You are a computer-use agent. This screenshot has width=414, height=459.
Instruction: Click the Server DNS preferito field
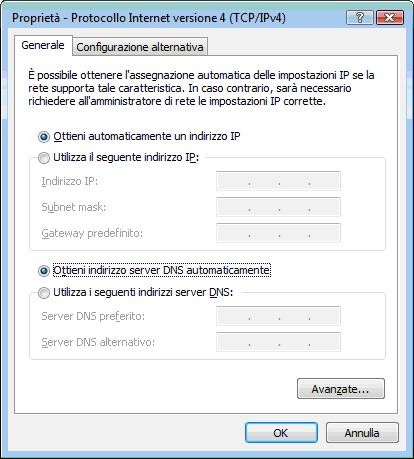click(278, 316)
